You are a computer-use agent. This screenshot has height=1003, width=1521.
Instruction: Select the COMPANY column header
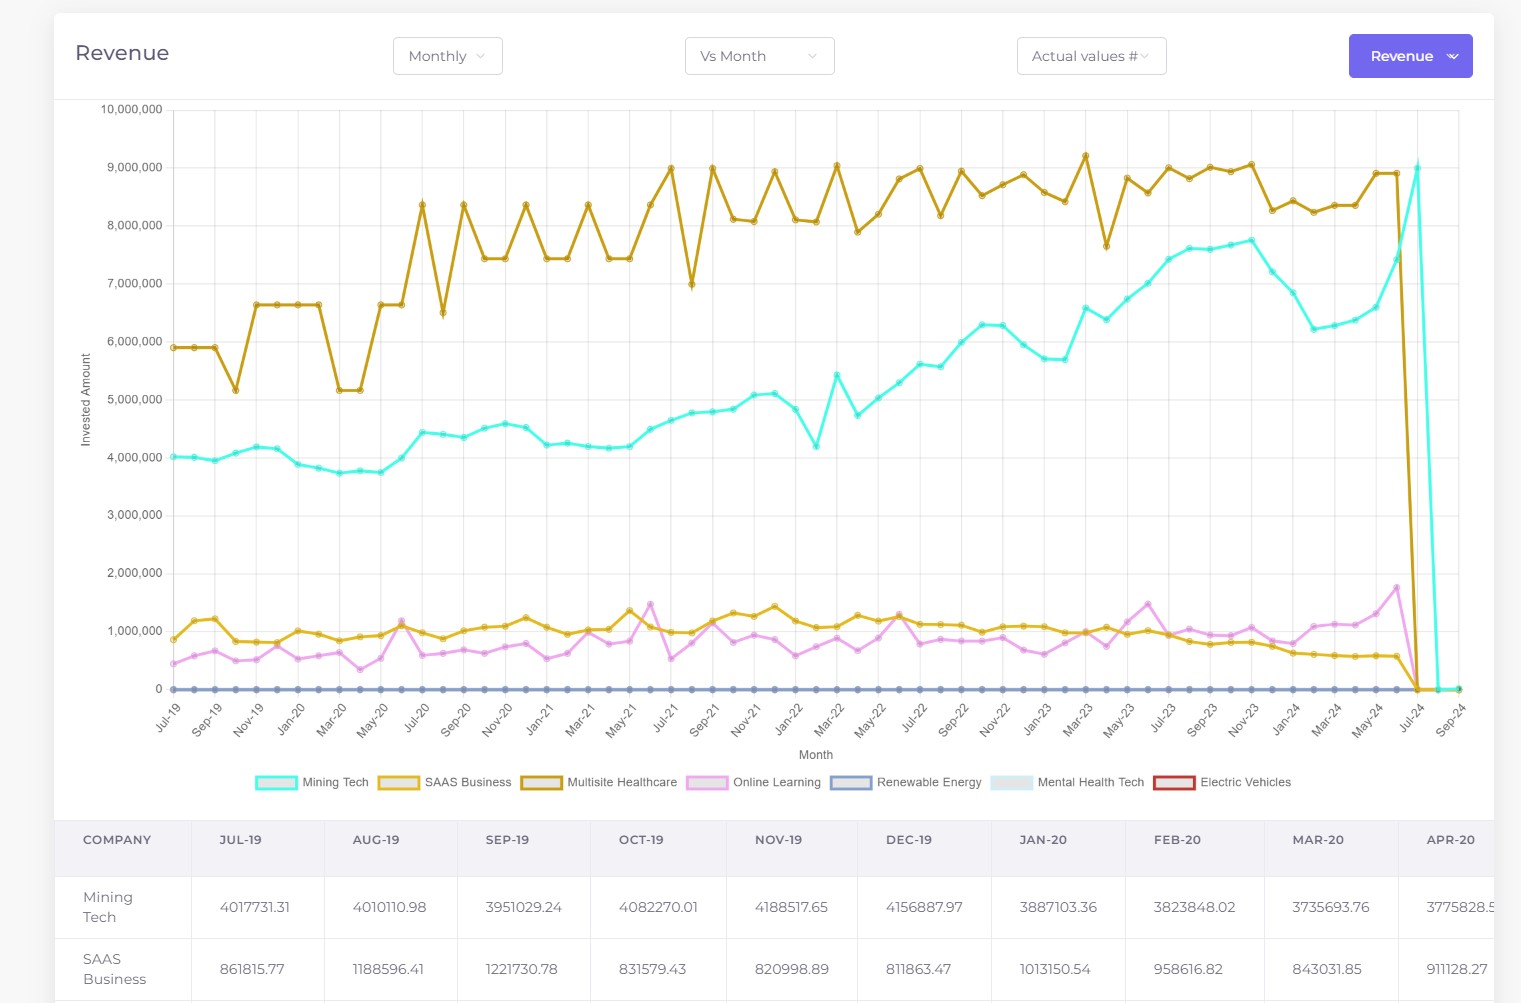tap(117, 840)
